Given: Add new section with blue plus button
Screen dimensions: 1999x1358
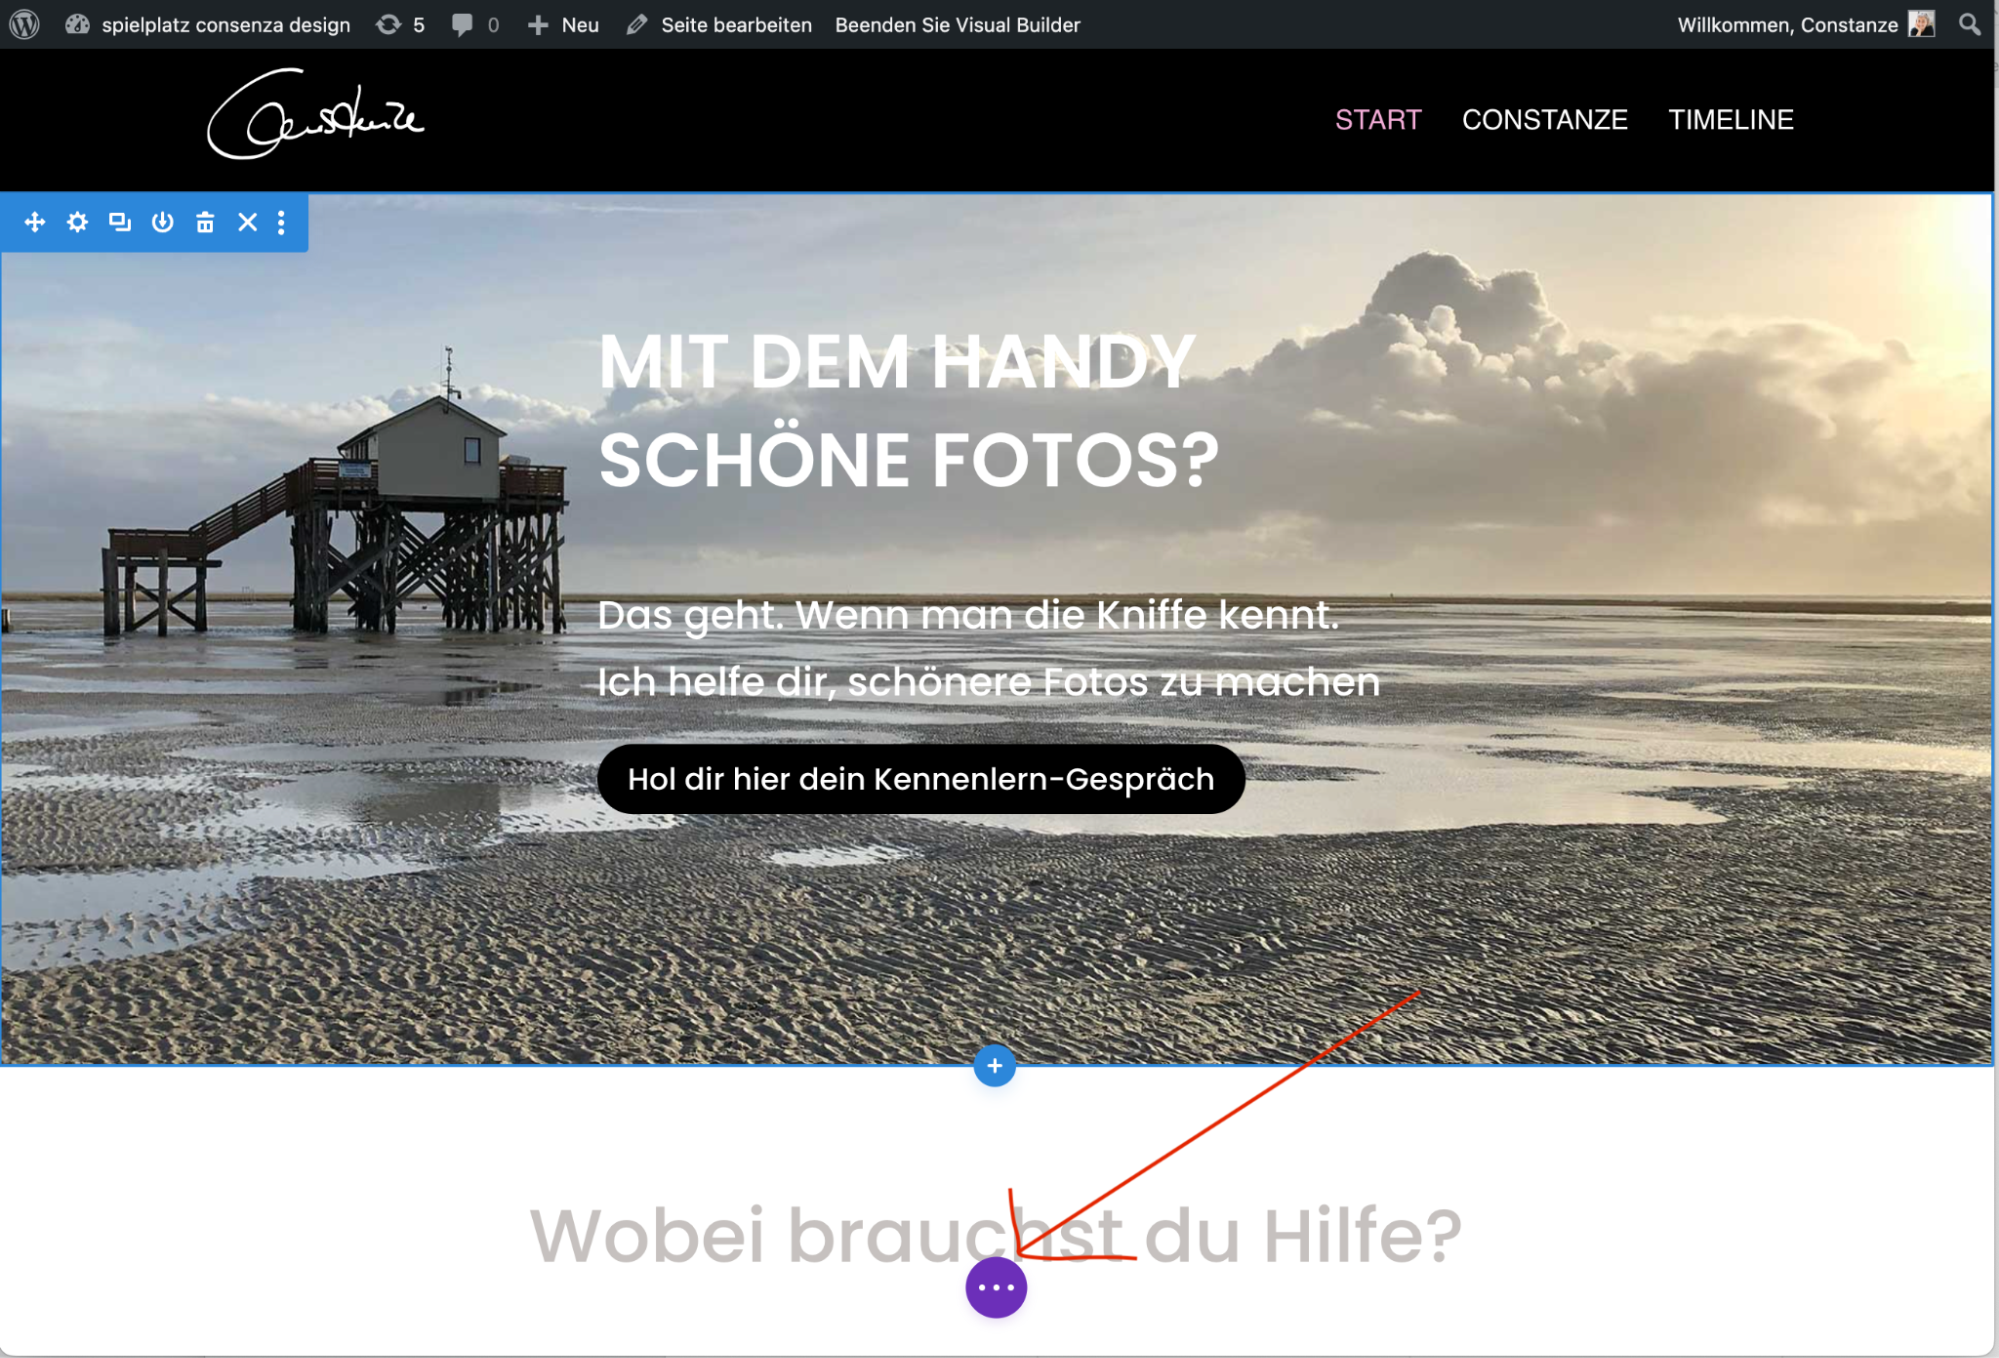Looking at the screenshot, I should pyautogui.click(x=995, y=1066).
